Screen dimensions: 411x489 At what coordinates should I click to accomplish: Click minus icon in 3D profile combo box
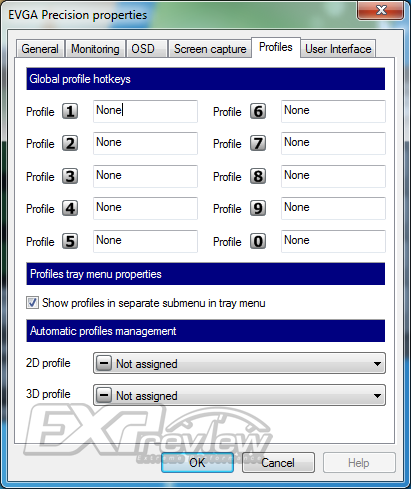(x=104, y=395)
